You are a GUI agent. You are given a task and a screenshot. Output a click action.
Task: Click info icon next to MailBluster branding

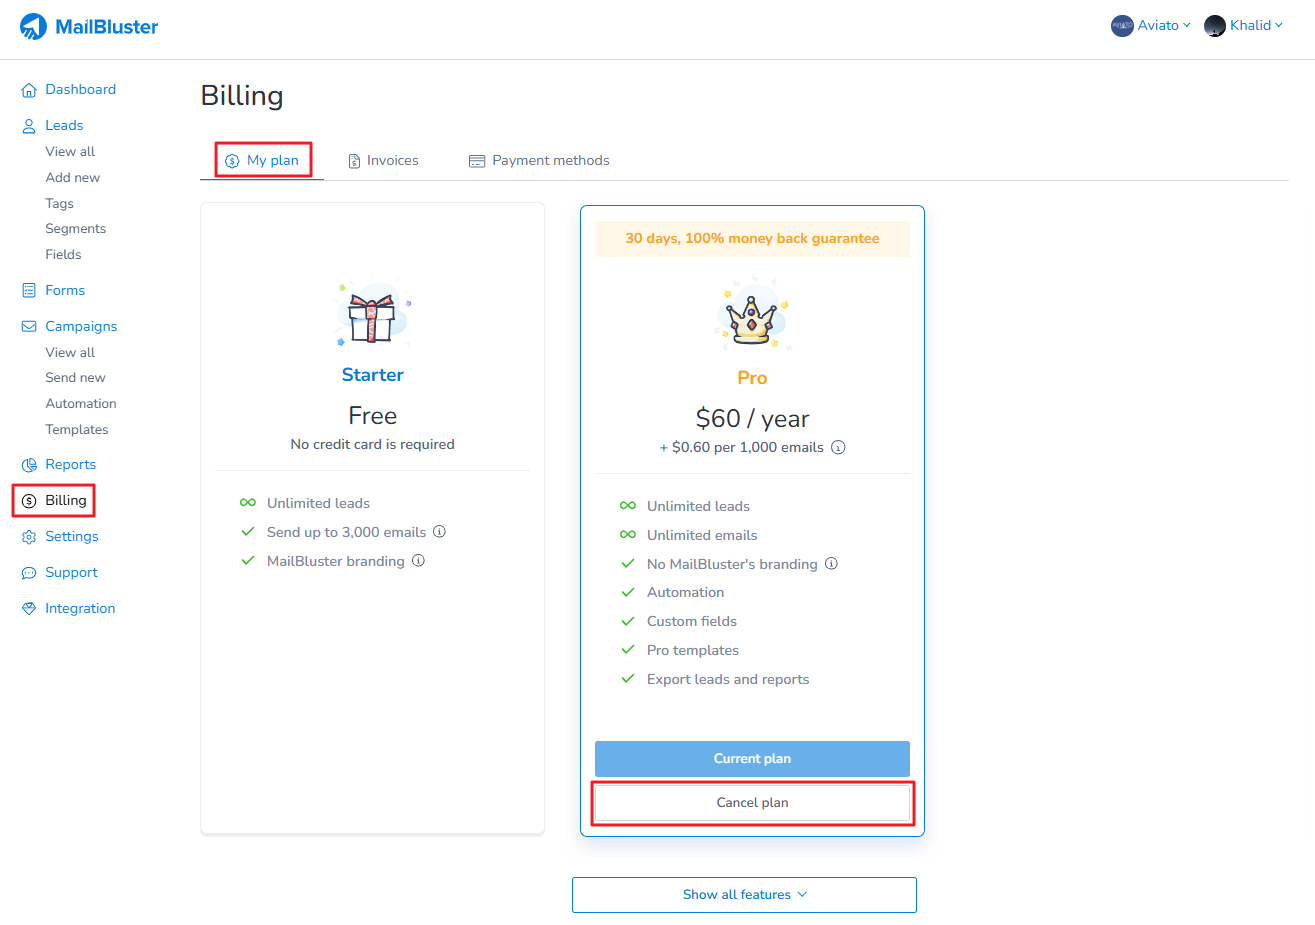(x=418, y=561)
